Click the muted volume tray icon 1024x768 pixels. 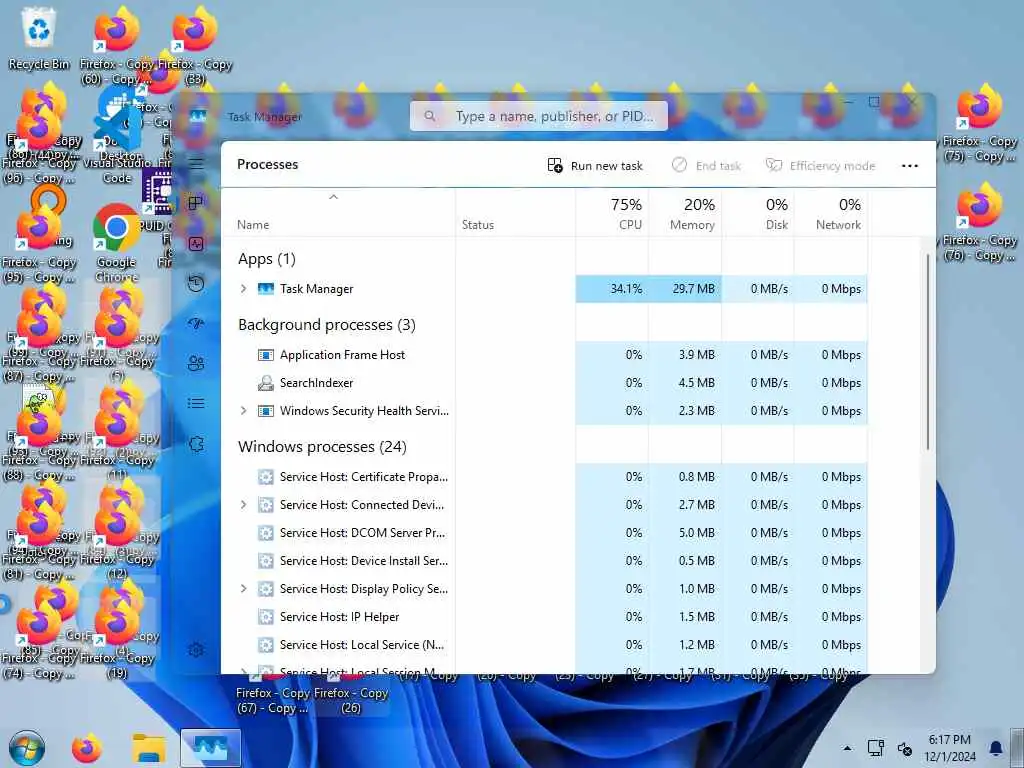point(904,748)
